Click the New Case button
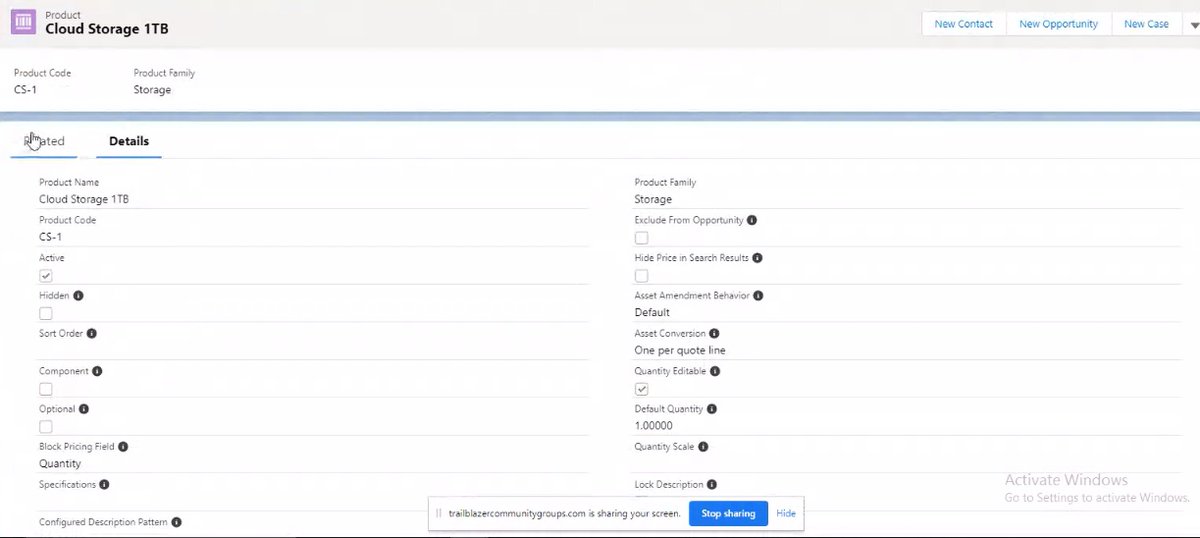 (1146, 24)
